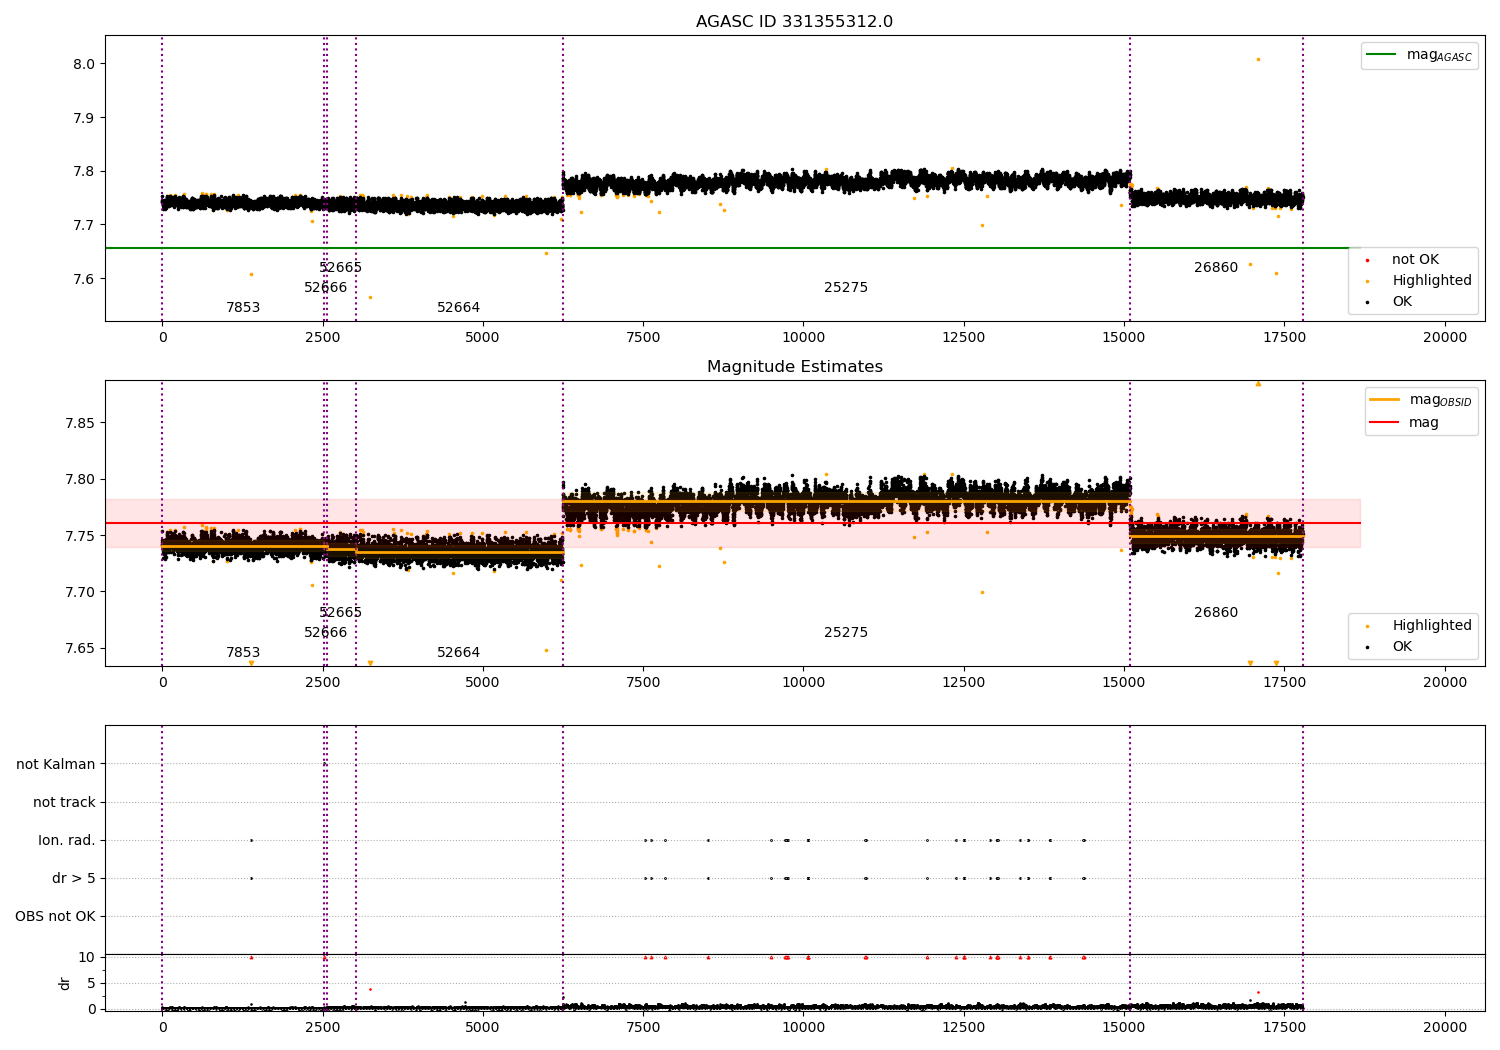1500x1050 pixels.
Task: Click the 'Ion. rad.' y-axis label
Action: pos(67,841)
